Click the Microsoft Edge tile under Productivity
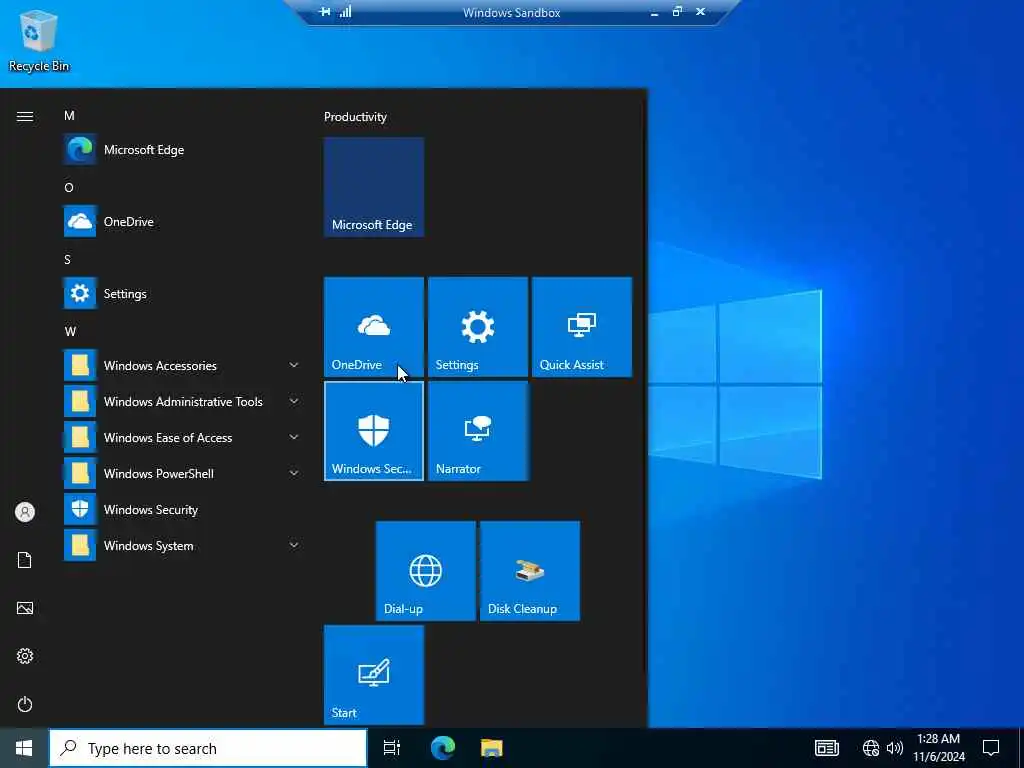1024x768 pixels. [374, 187]
